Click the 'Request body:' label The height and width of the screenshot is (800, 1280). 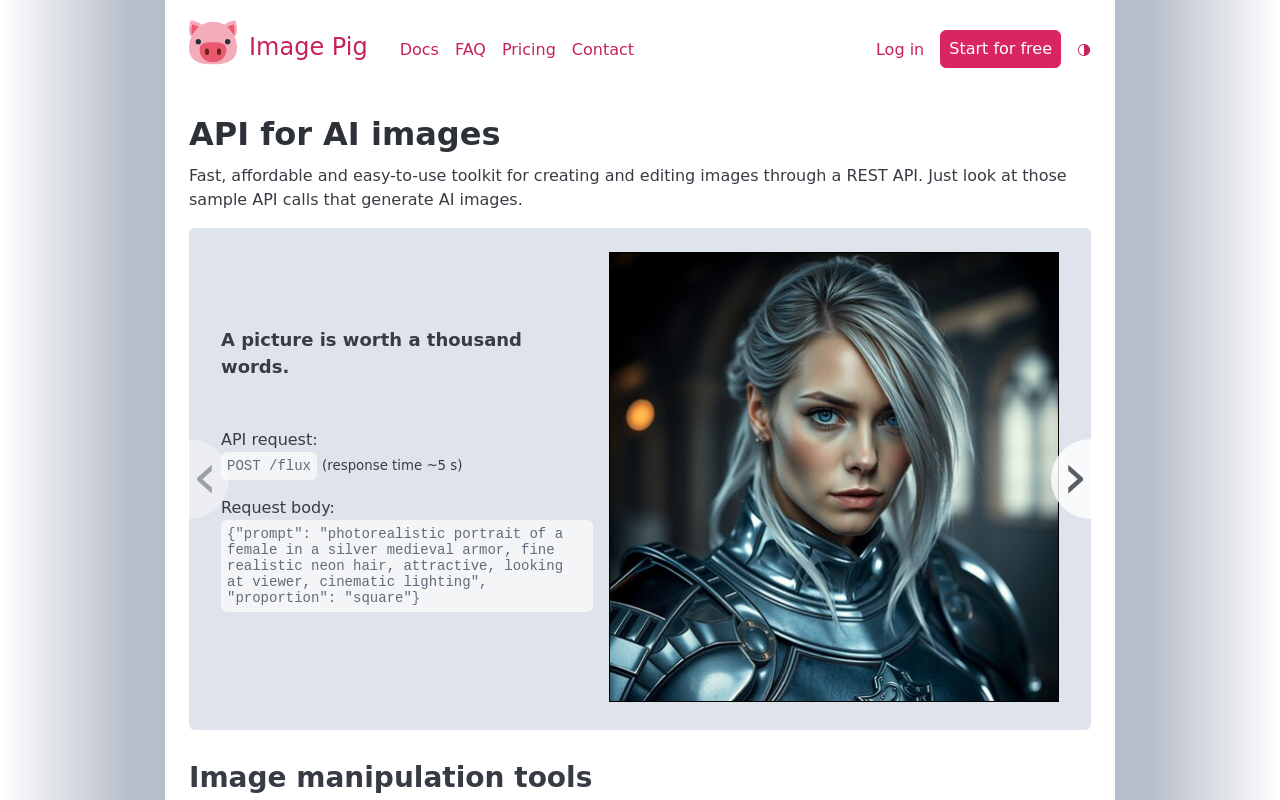tap(277, 507)
